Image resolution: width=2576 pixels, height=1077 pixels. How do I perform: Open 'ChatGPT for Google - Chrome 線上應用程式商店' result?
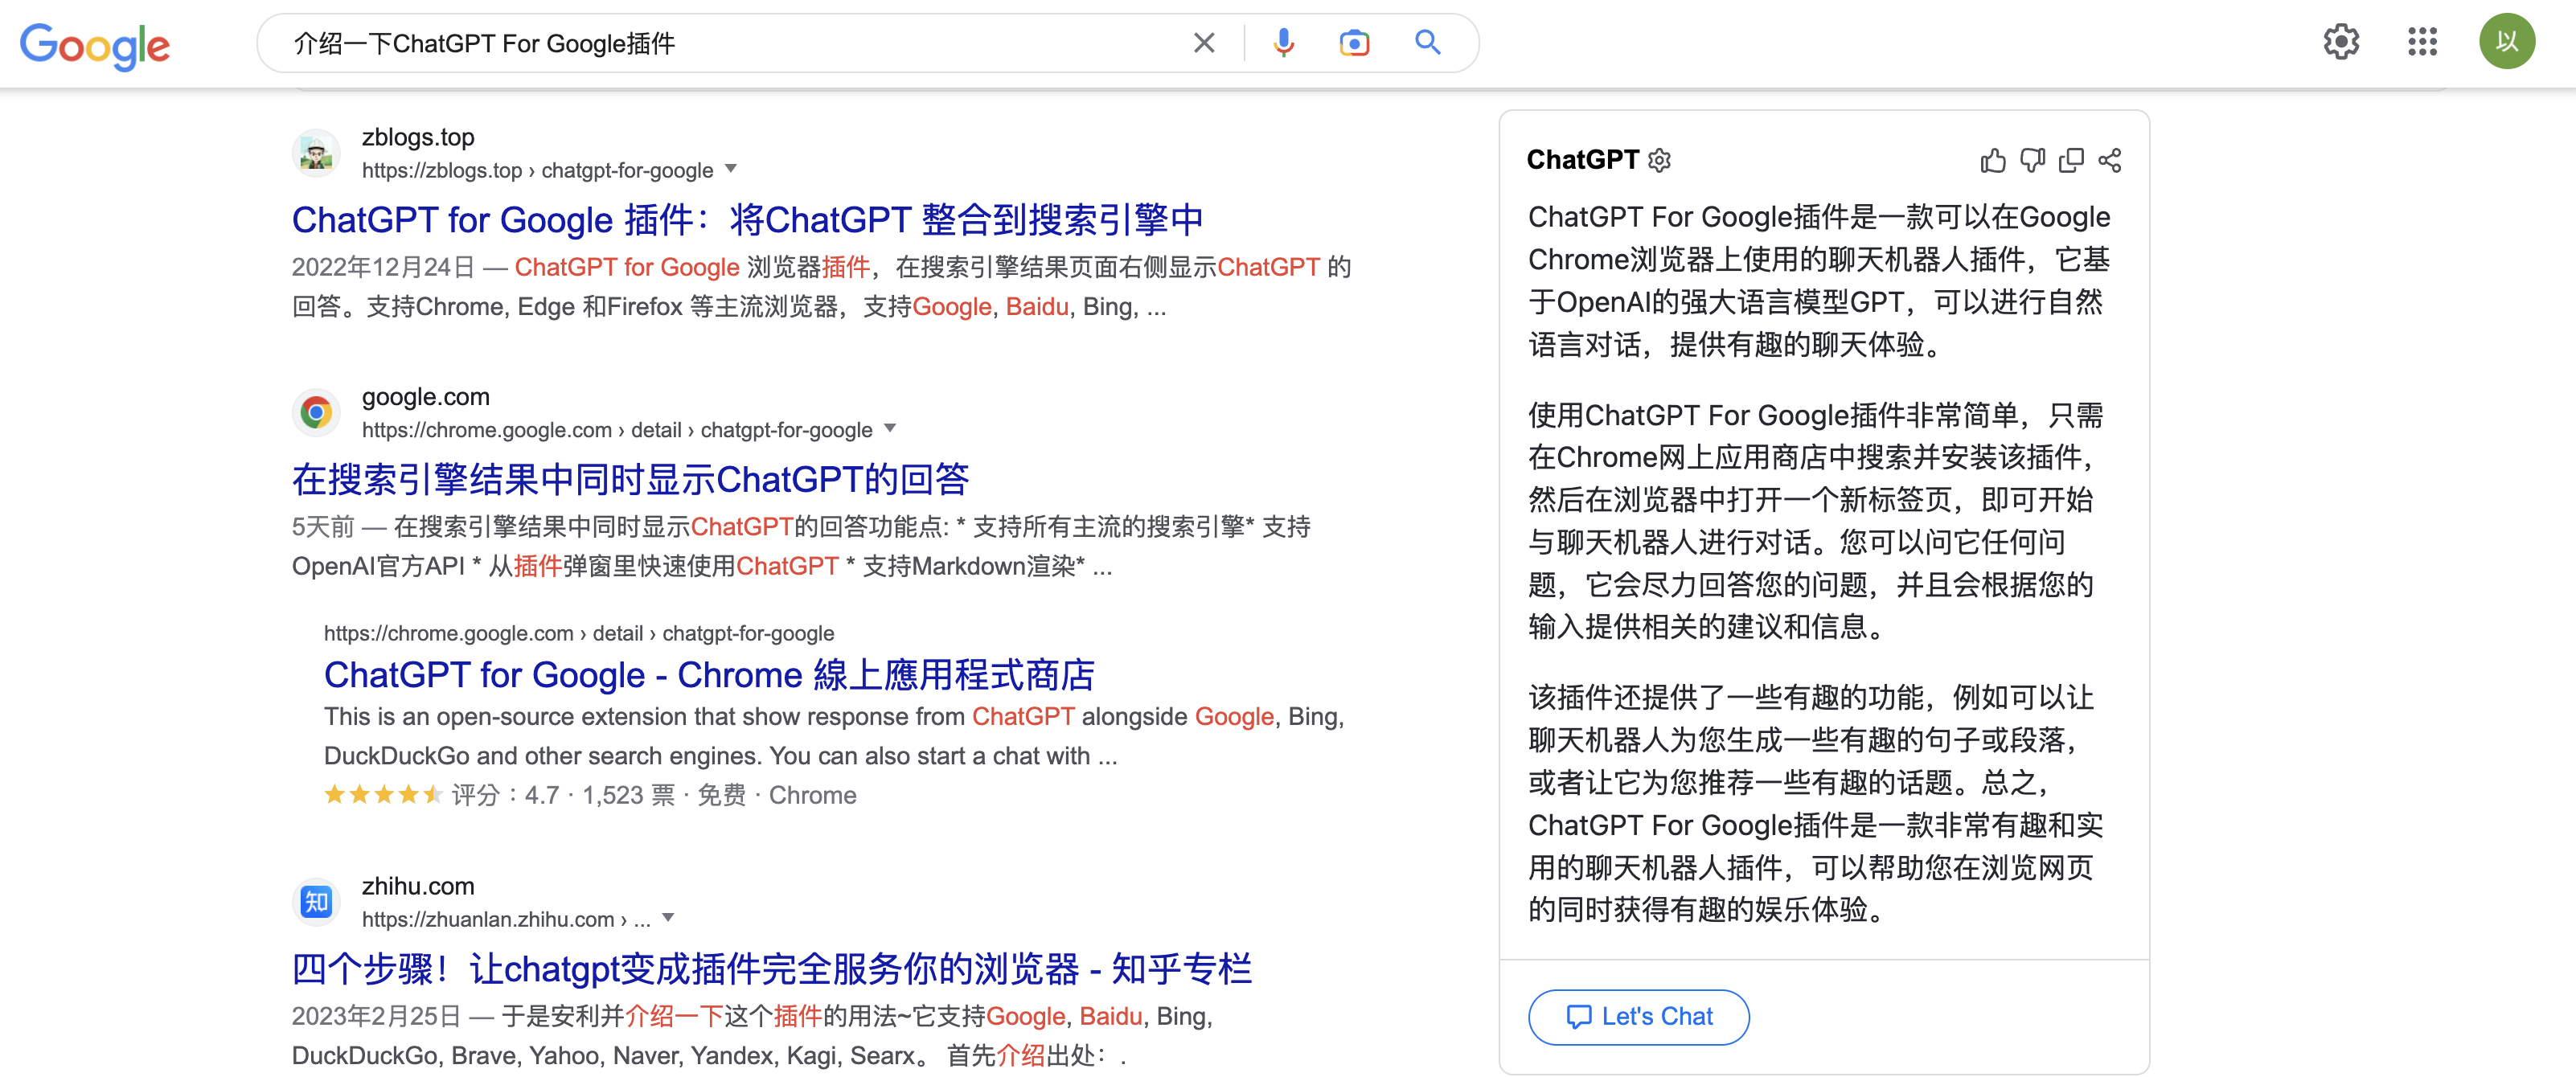click(x=709, y=675)
